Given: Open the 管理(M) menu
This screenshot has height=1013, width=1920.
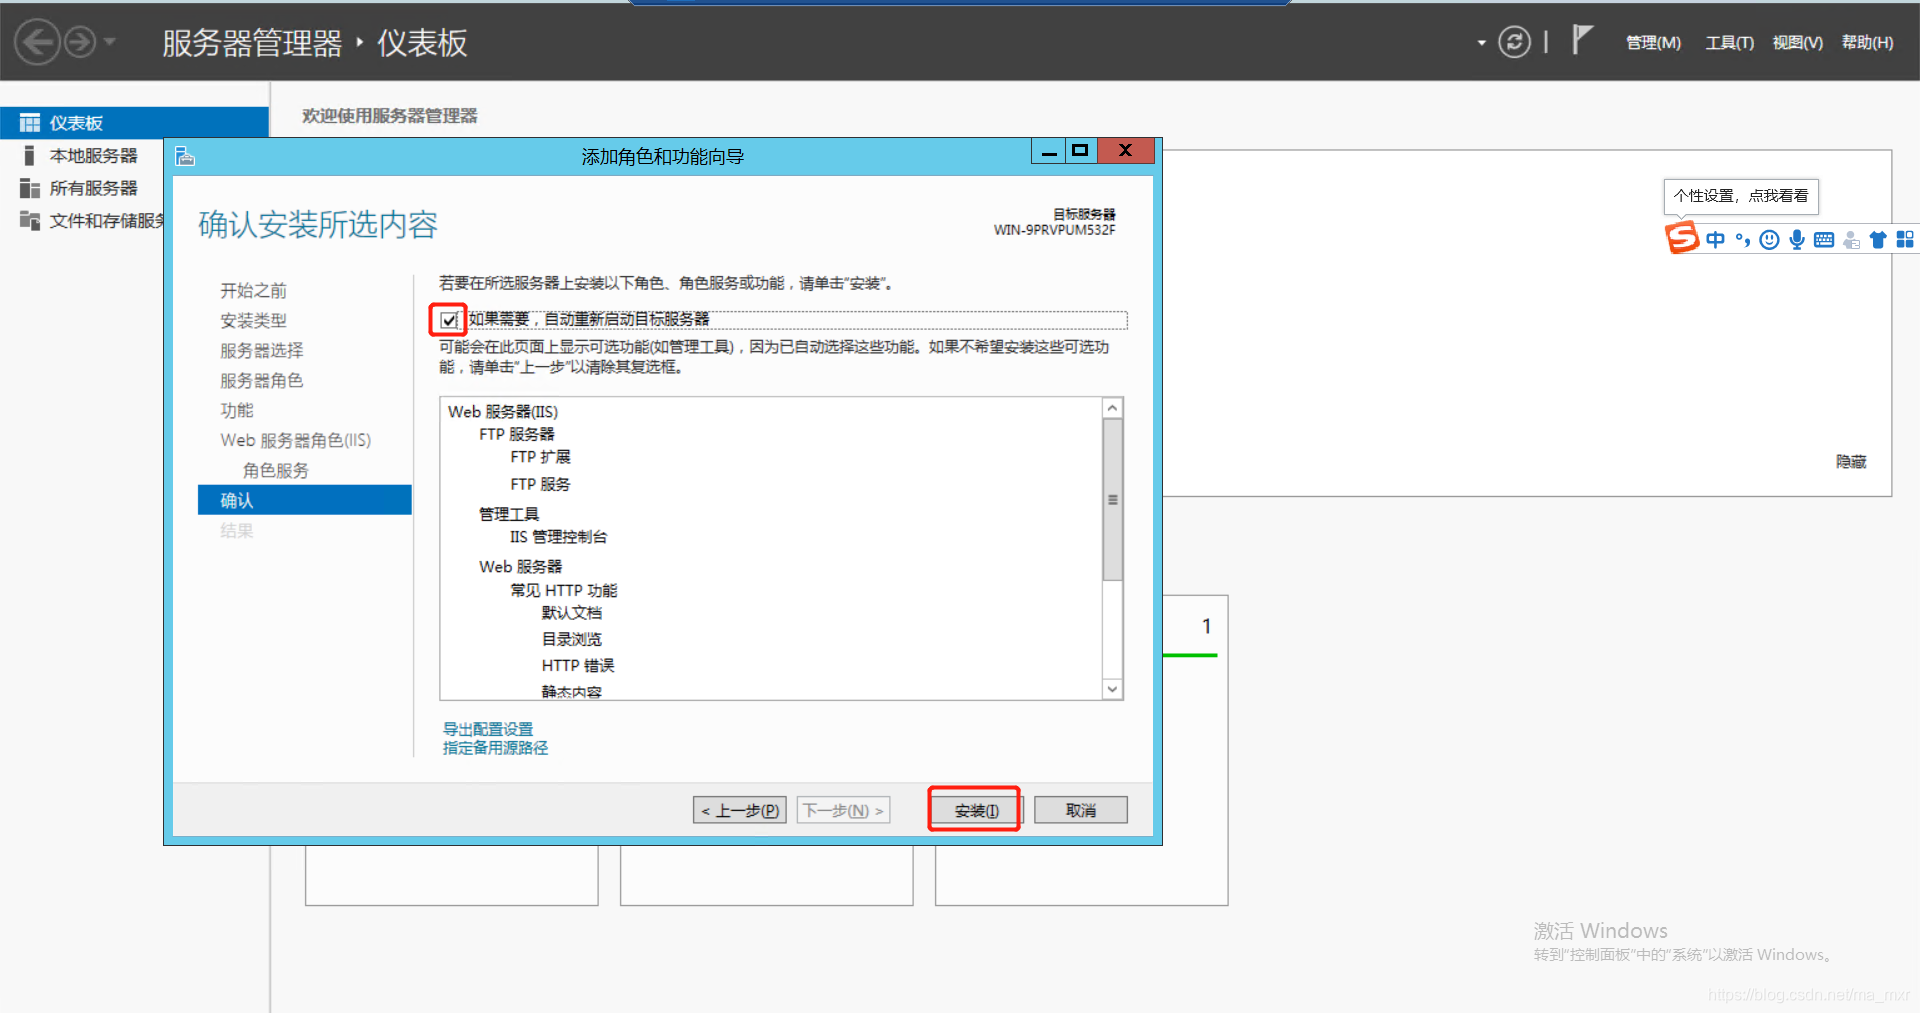Looking at the screenshot, I should (1652, 42).
